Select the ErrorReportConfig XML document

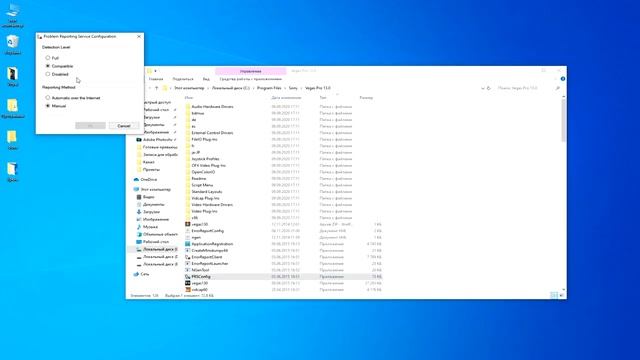point(207,231)
